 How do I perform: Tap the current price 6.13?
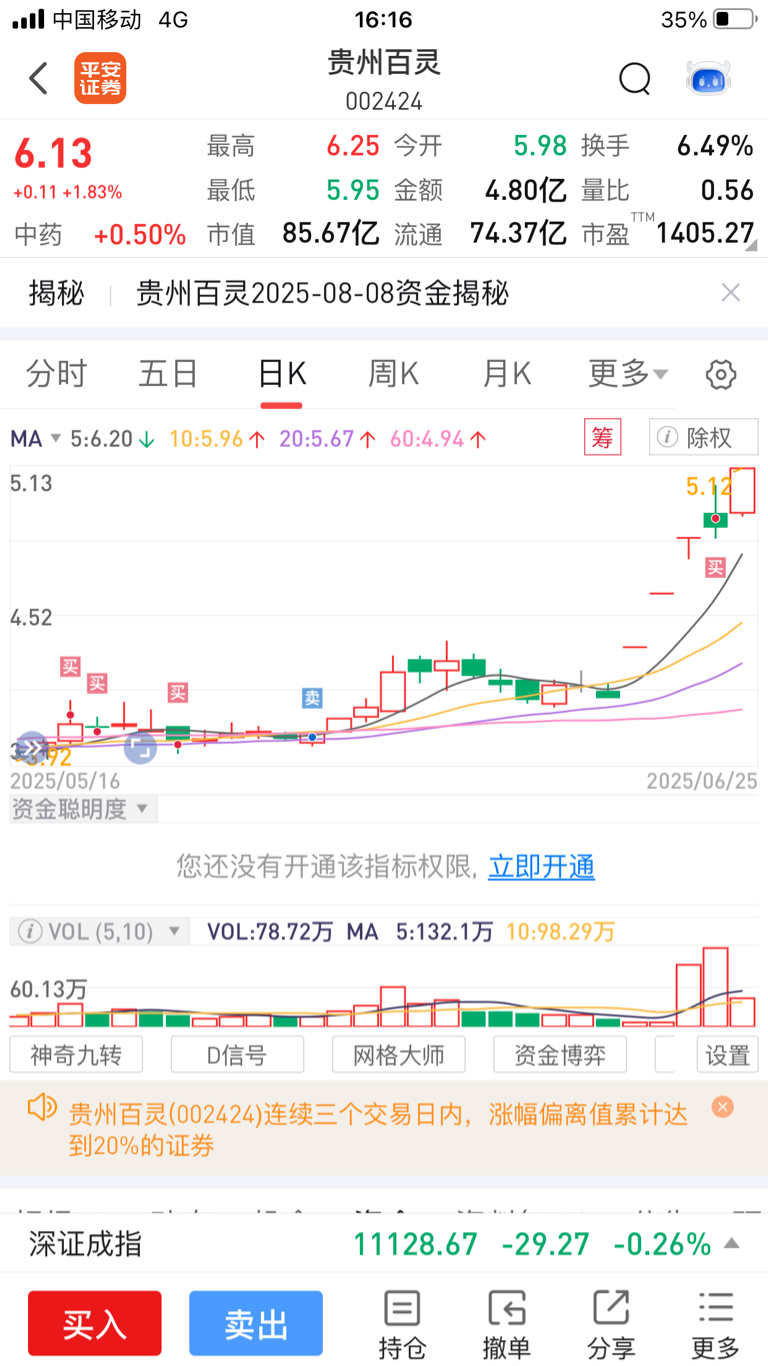tap(53, 153)
